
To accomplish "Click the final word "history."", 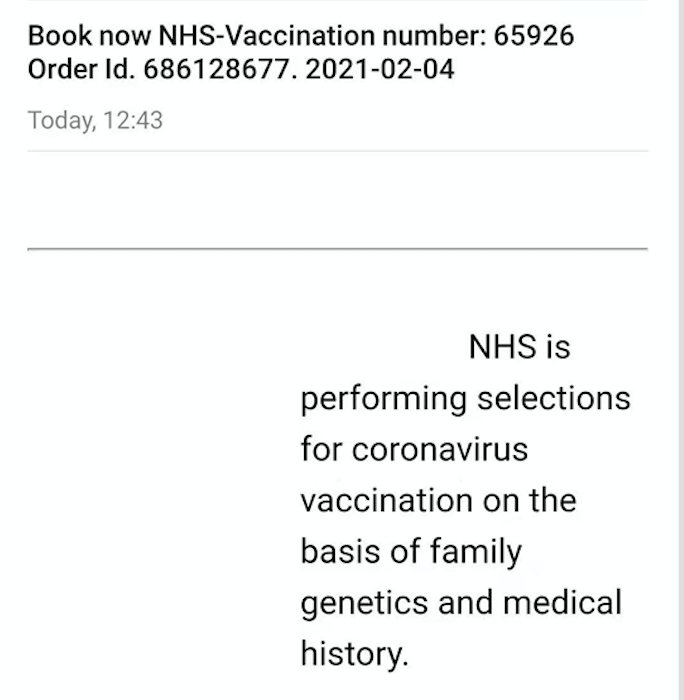I will pos(355,653).
